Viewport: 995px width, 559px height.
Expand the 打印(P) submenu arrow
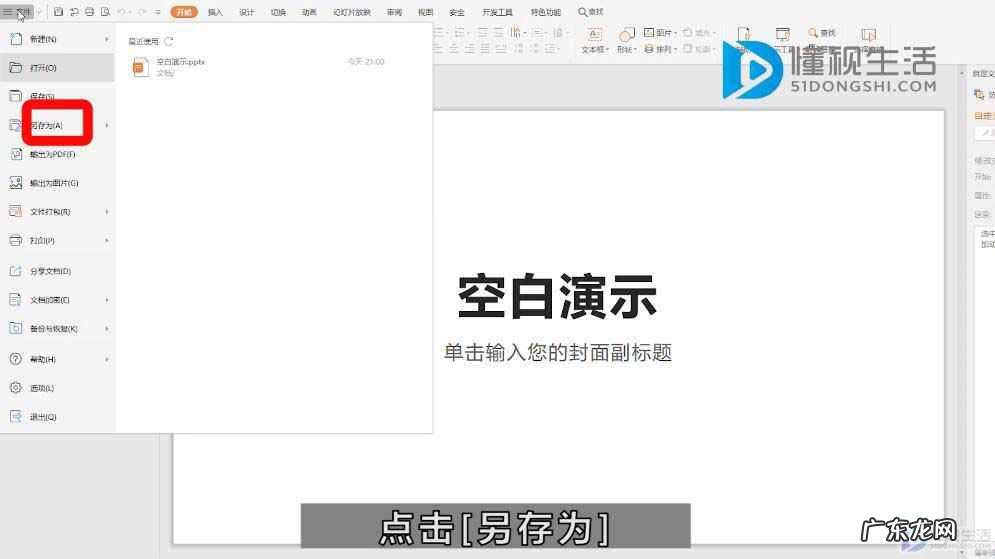107,241
